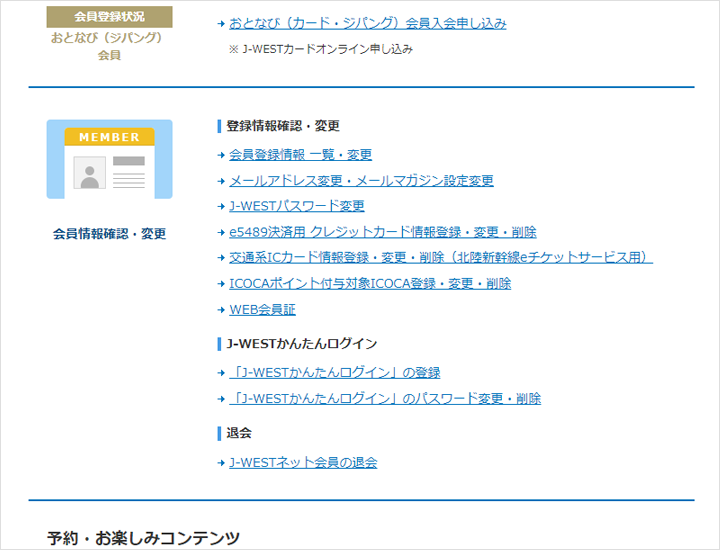The width and height of the screenshot is (720, 550).
Task: Click arrow icon beside ICOCAポイント付与対象 link
Action: coord(221,284)
